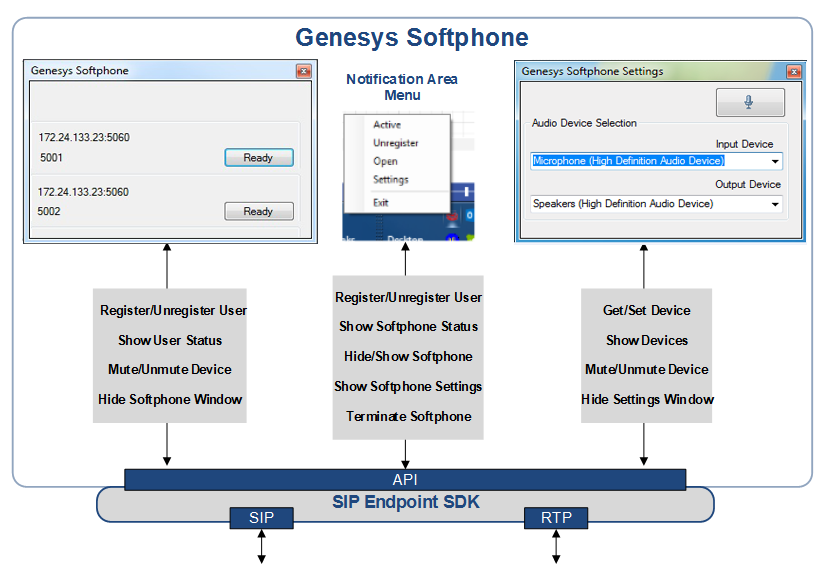832x573 pixels.
Task: Select the RTP box
Action: (x=556, y=517)
